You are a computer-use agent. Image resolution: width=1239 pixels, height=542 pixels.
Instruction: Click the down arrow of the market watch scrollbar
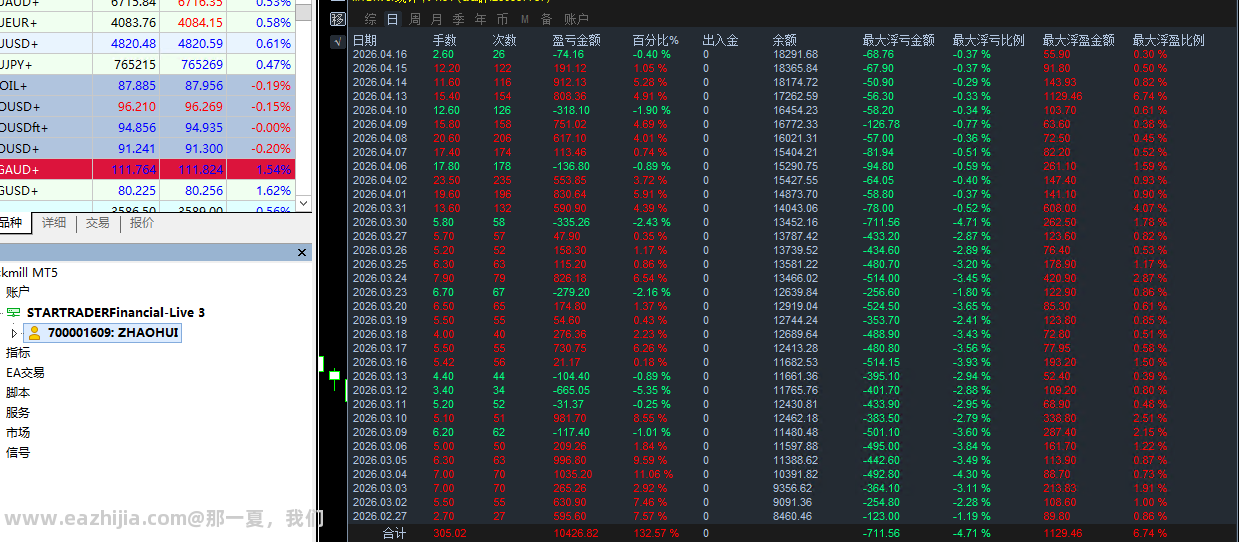[x=305, y=203]
